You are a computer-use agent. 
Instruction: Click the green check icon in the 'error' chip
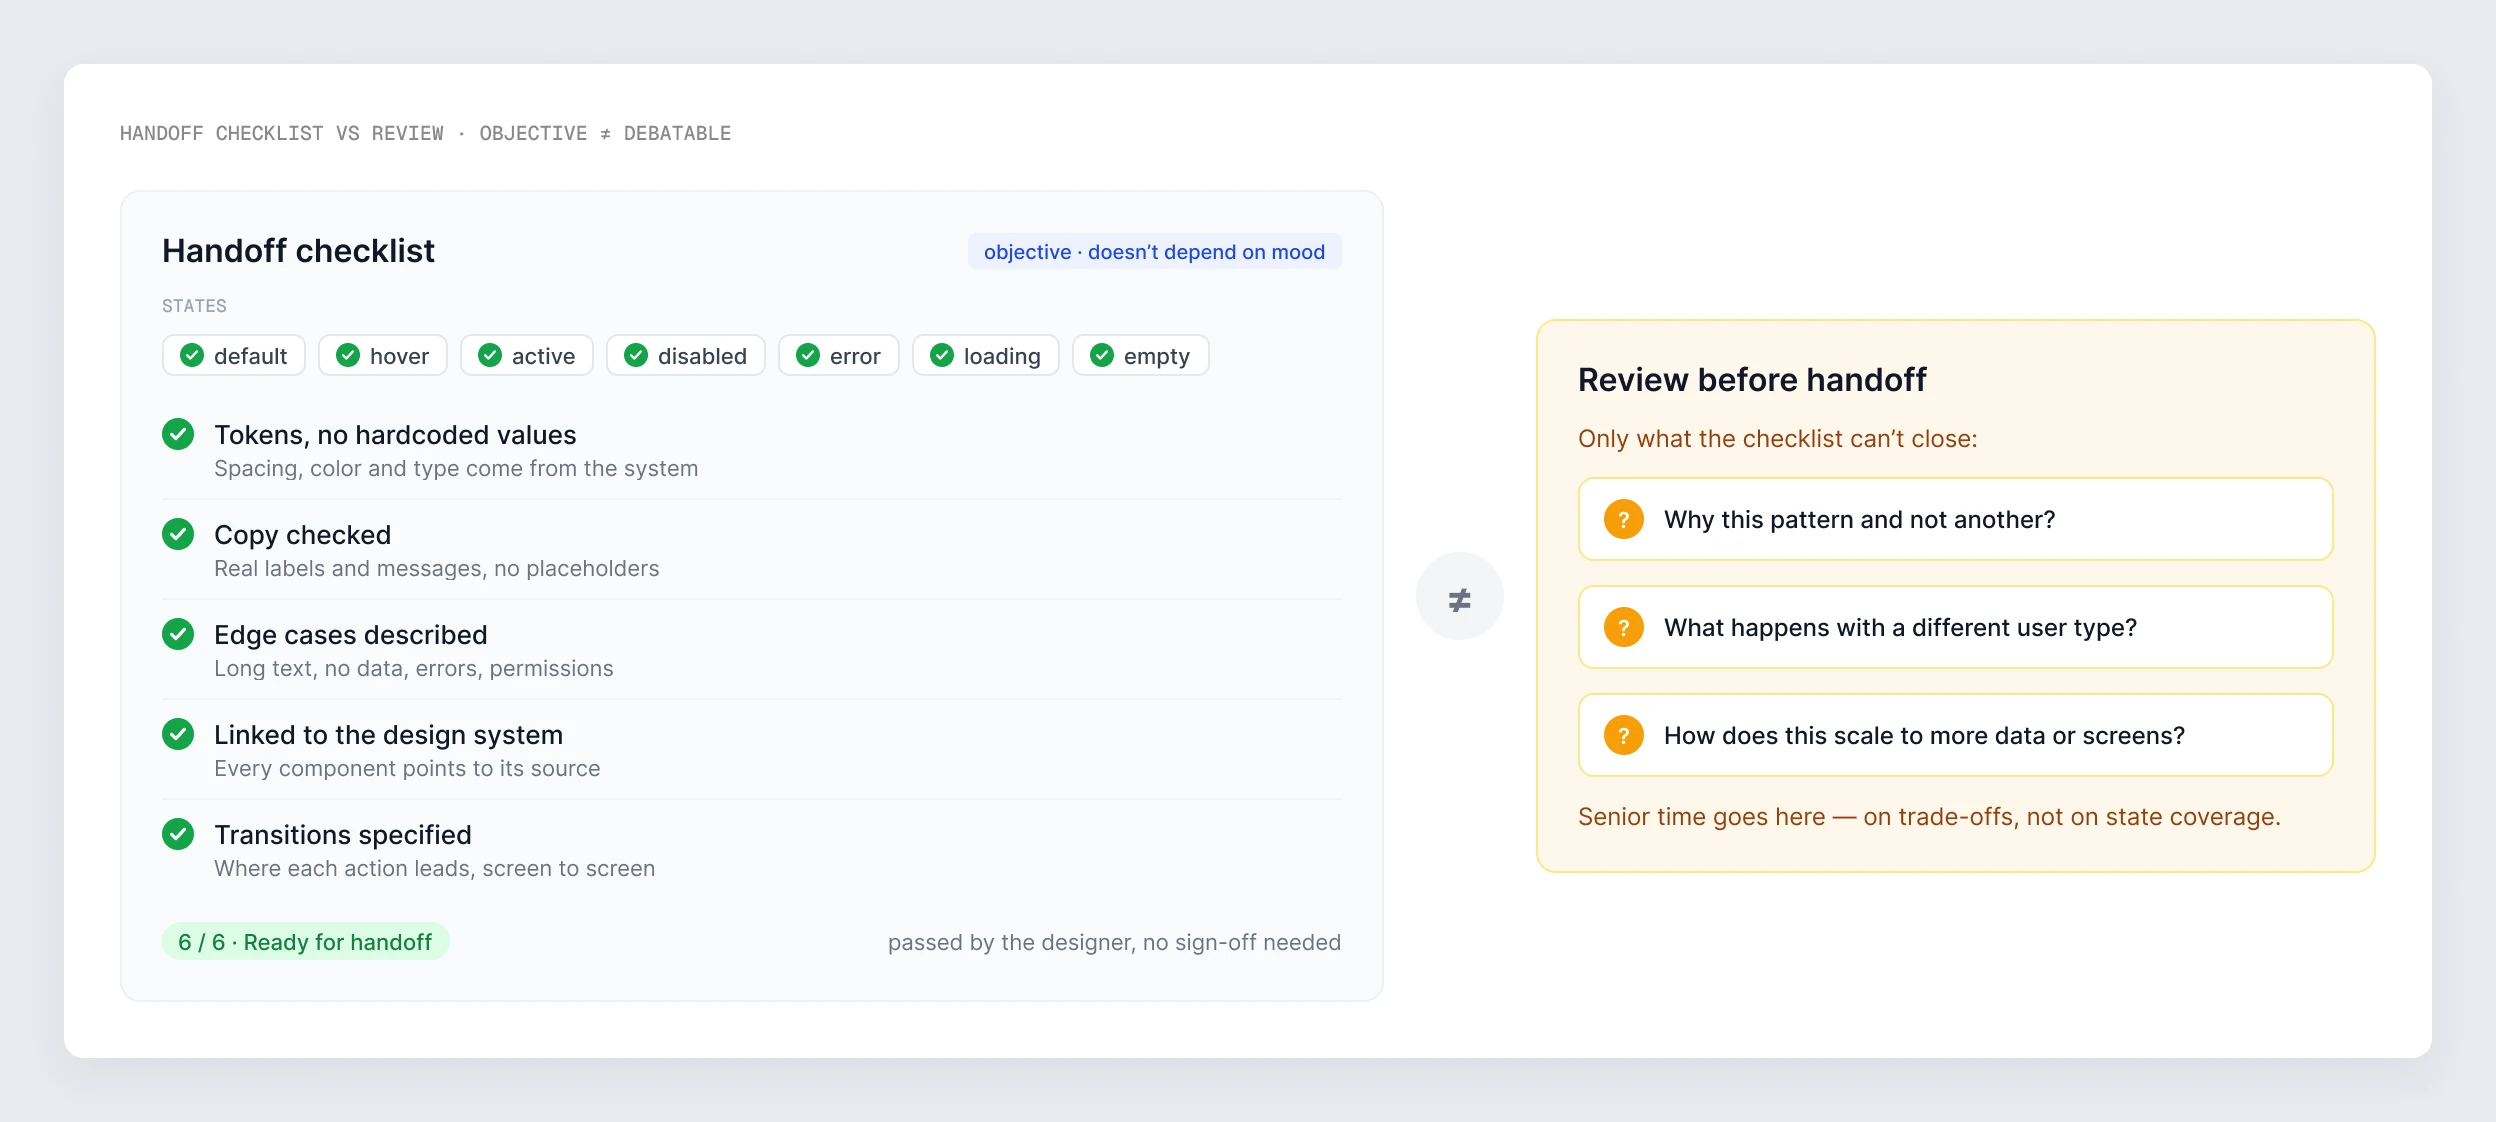808,355
